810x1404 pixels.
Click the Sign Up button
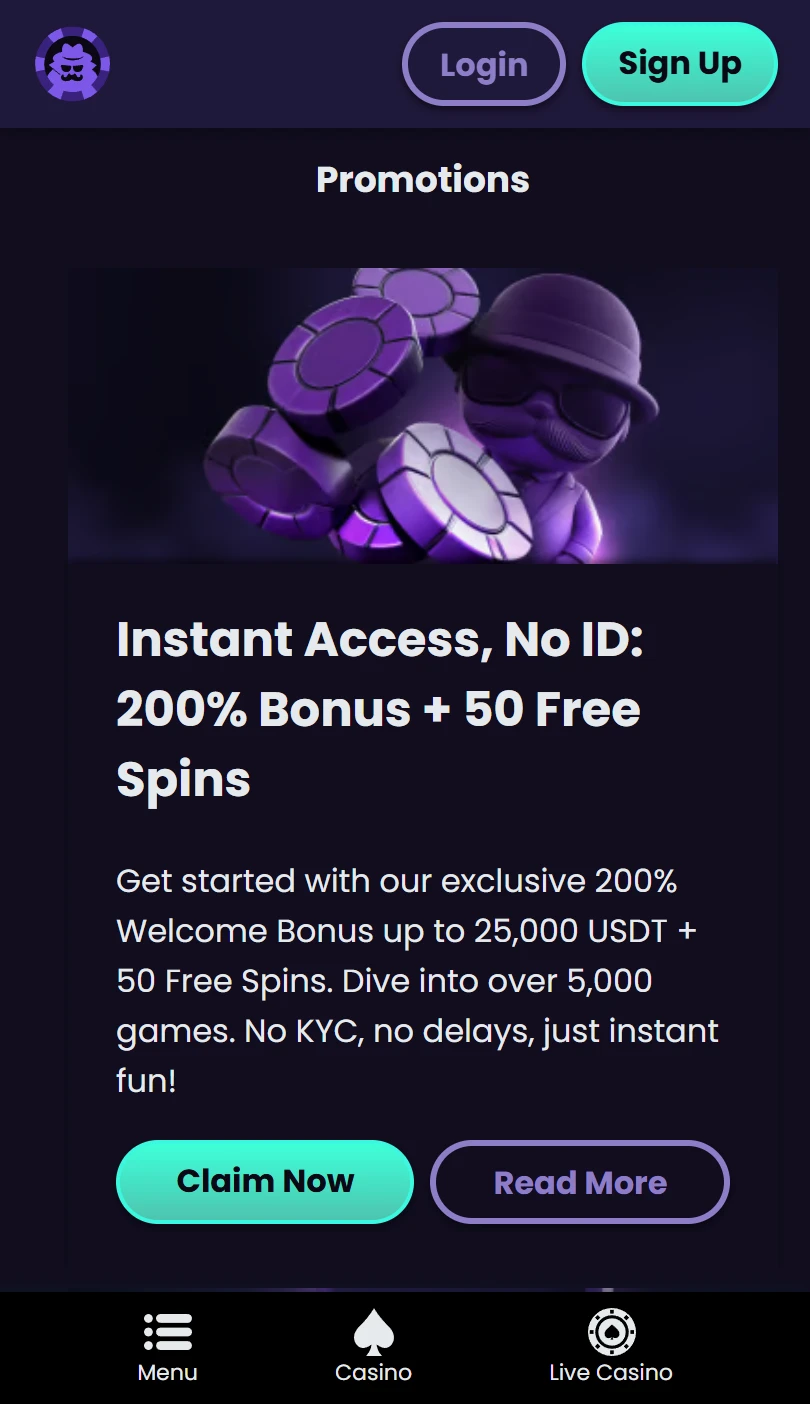point(680,64)
